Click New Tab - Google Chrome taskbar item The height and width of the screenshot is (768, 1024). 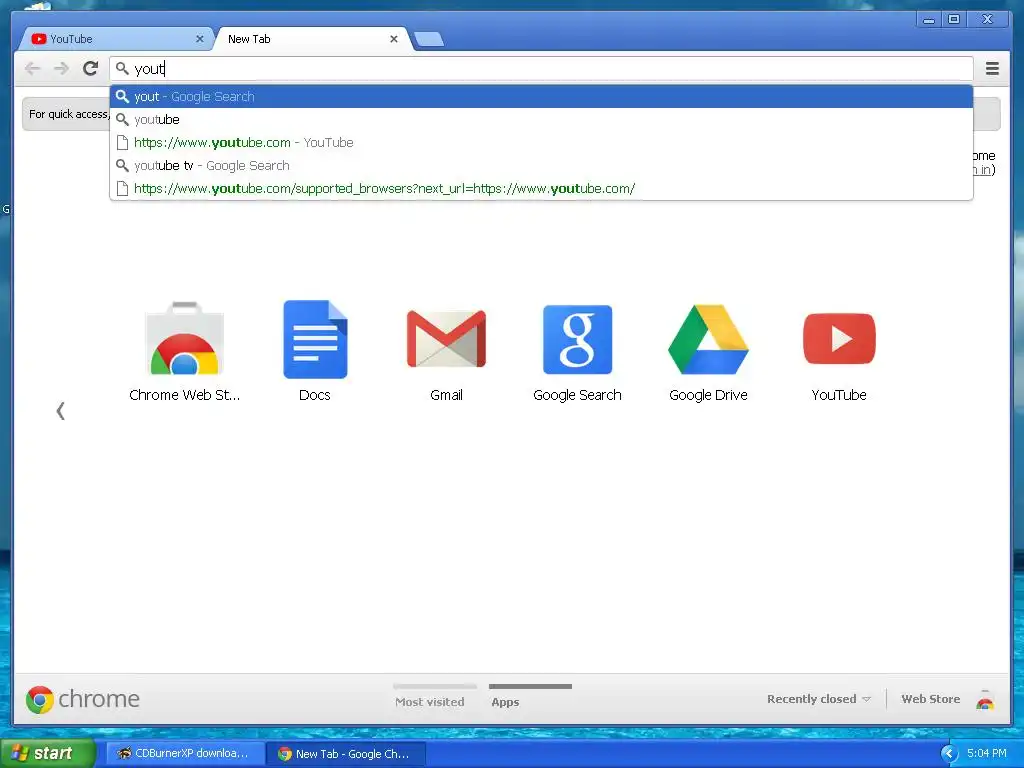click(x=345, y=754)
